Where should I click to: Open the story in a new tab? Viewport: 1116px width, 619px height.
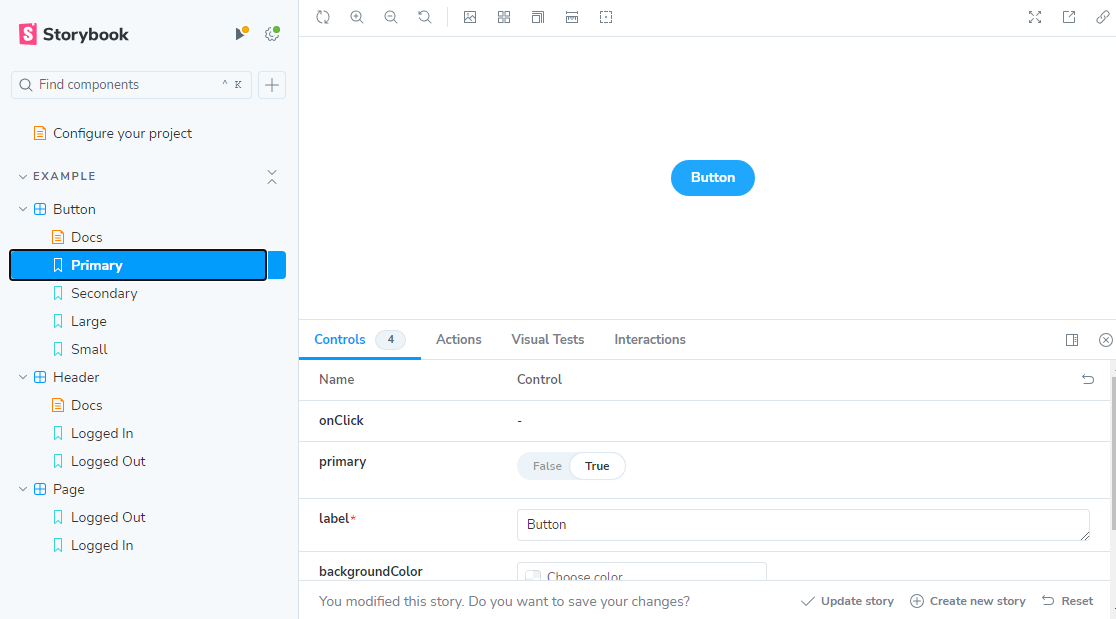click(1069, 17)
